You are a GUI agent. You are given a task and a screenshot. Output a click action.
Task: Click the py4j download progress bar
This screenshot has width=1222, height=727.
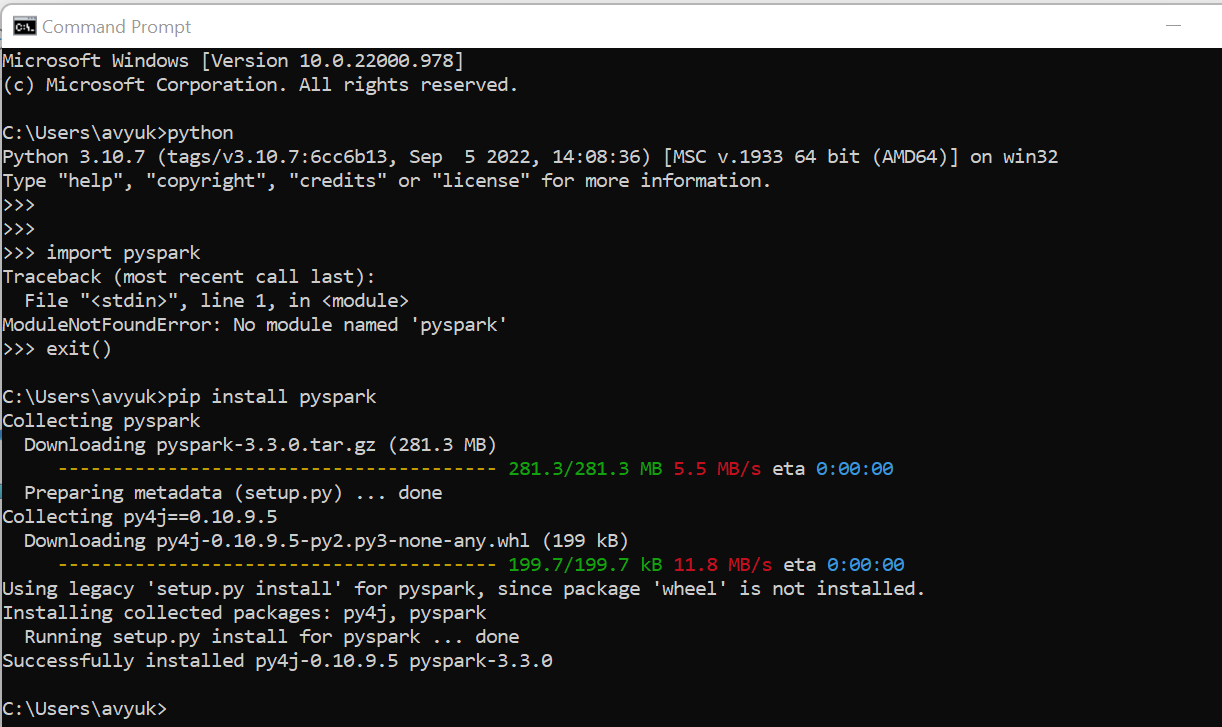point(277,565)
